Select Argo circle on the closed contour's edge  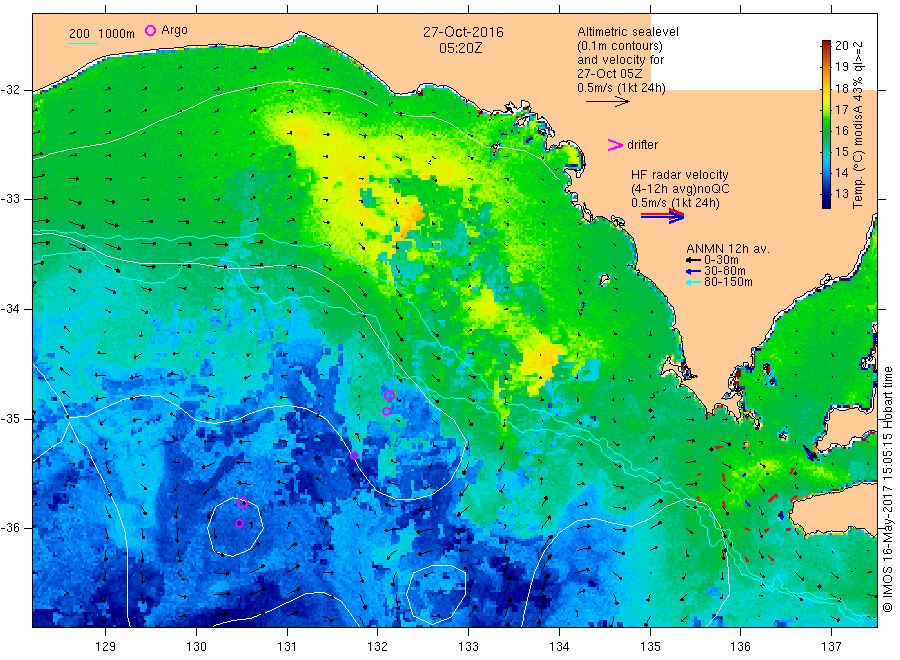point(242,503)
